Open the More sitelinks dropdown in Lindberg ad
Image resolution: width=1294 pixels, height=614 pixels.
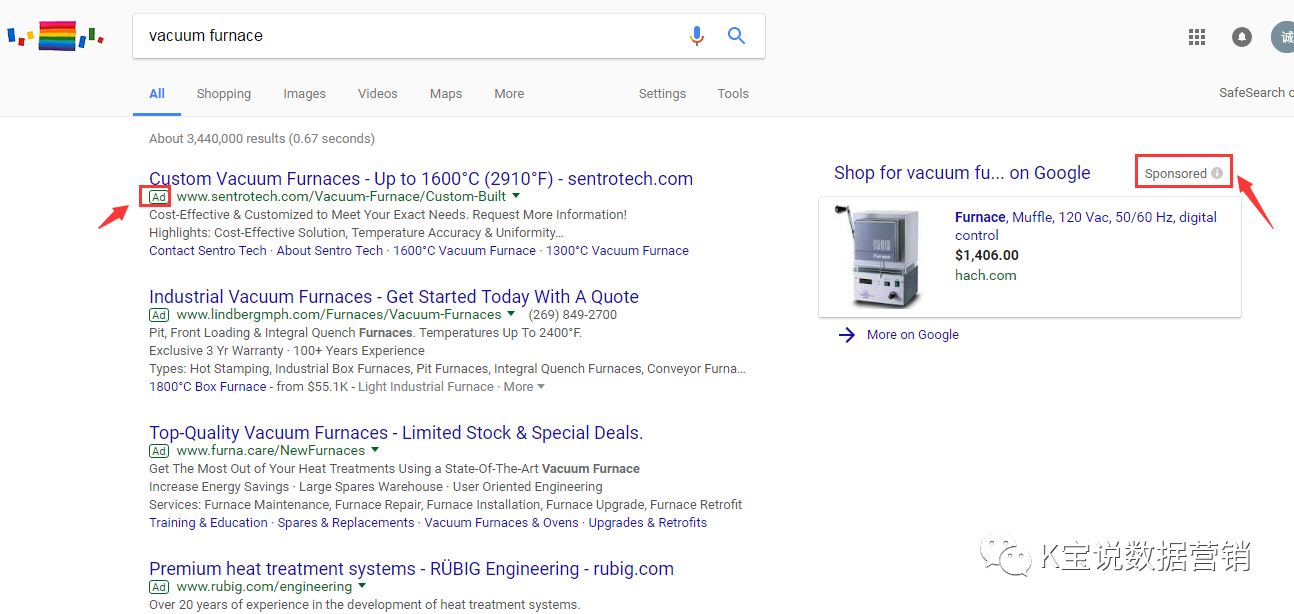[x=524, y=387]
